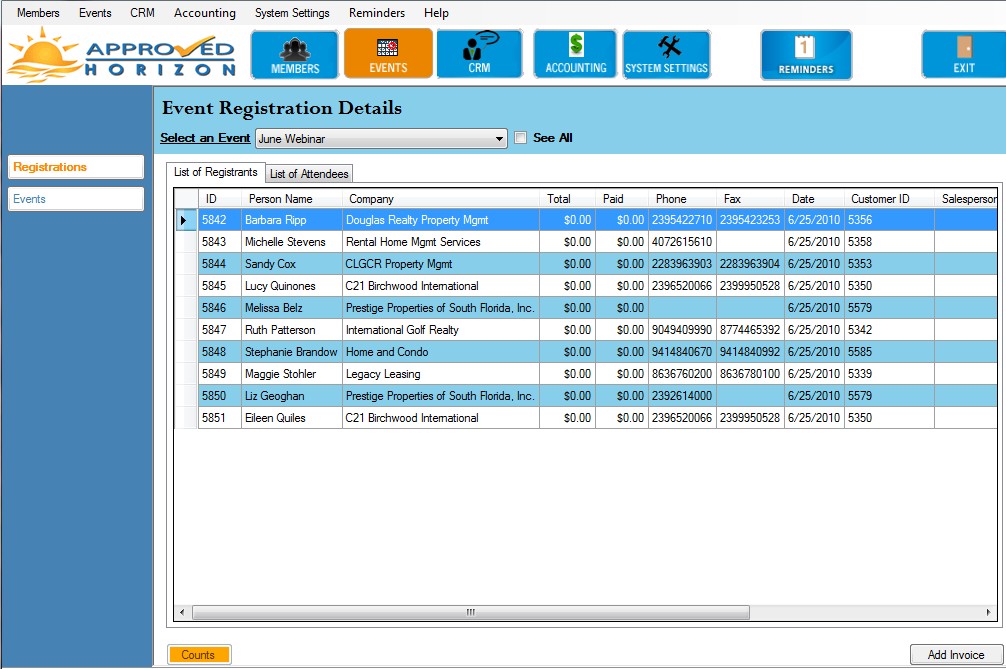Click the Events calendar toolbar icon
This screenshot has height=669, width=1006.
pyautogui.click(x=388, y=54)
